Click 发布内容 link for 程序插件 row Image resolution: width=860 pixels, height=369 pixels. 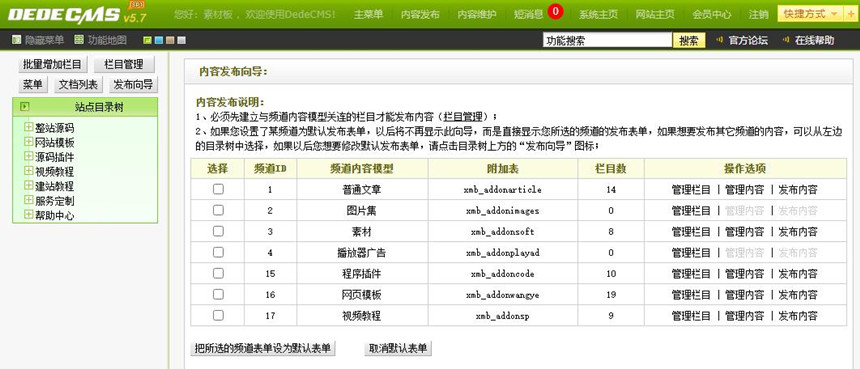[798, 273]
